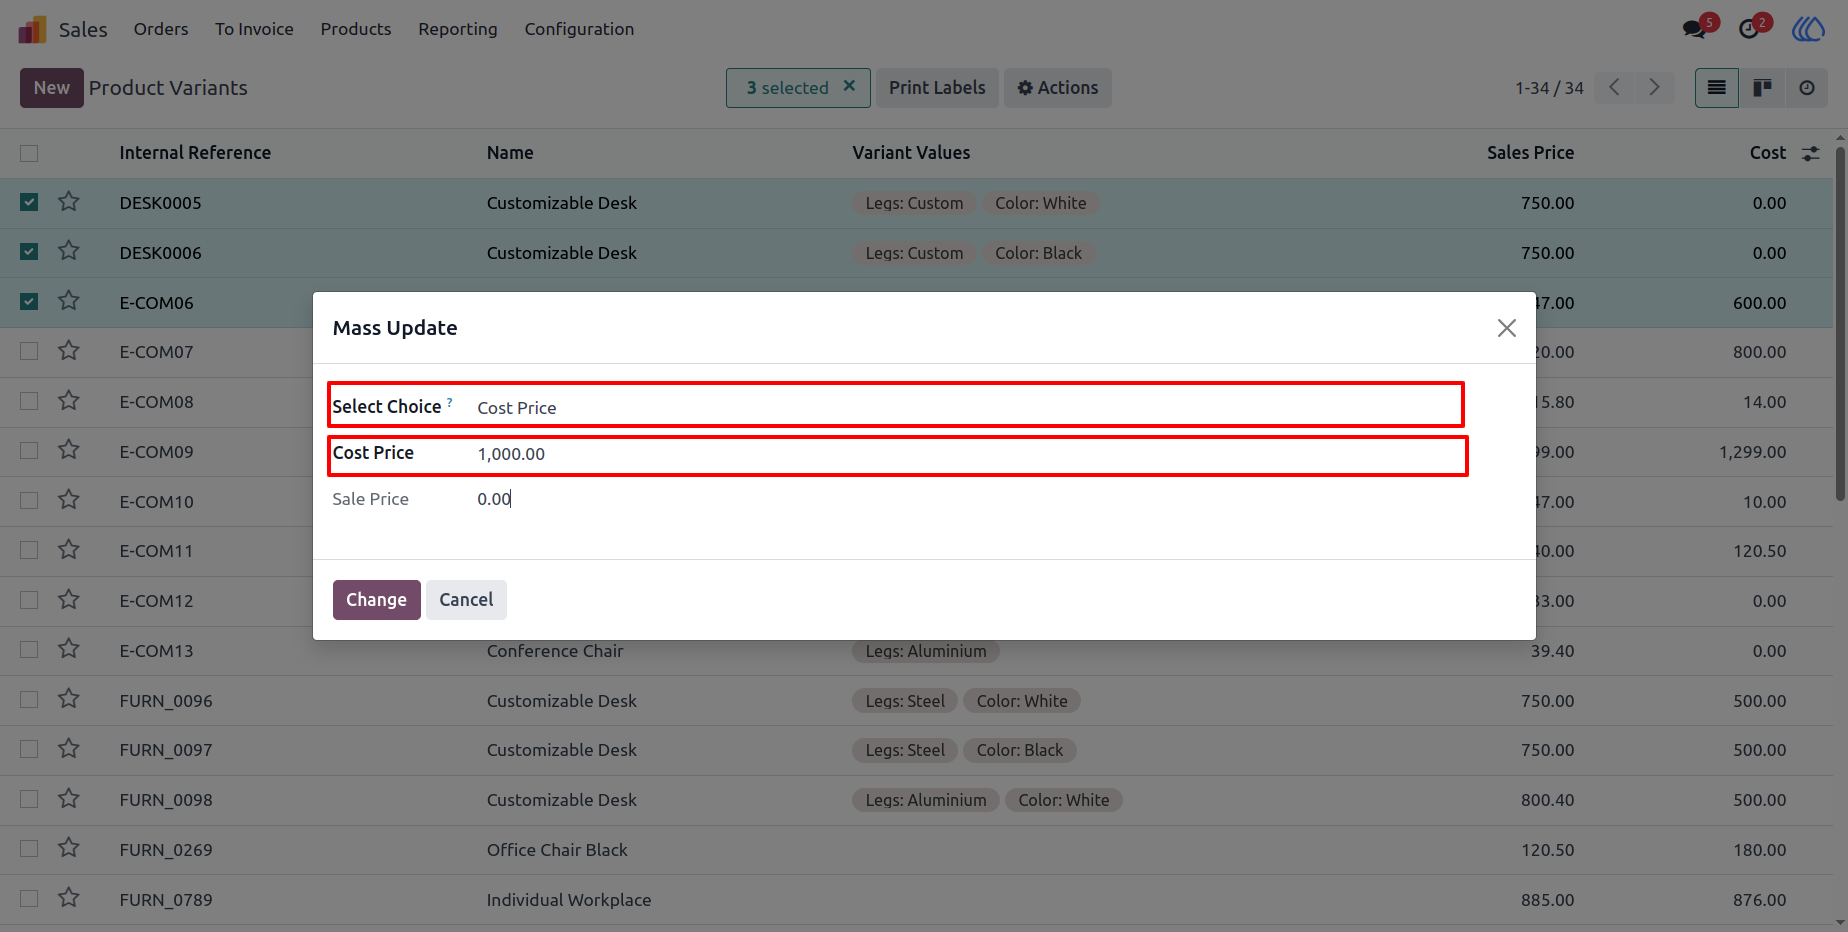Screen dimensions: 1848x932
Task: Clear the 3 selected filter
Action: click(x=849, y=86)
